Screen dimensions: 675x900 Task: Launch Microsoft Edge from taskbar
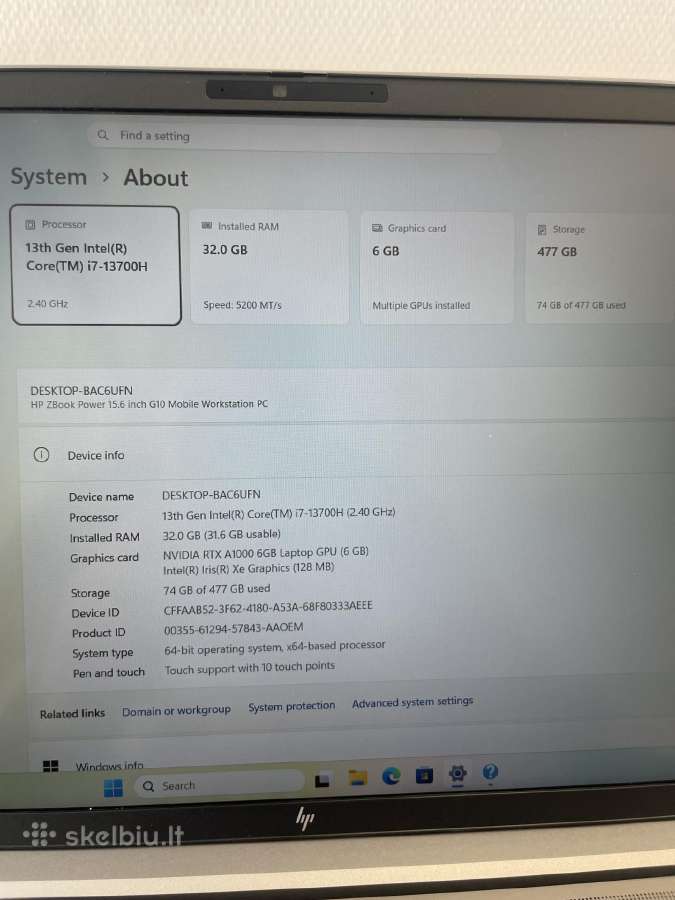[x=391, y=776]
